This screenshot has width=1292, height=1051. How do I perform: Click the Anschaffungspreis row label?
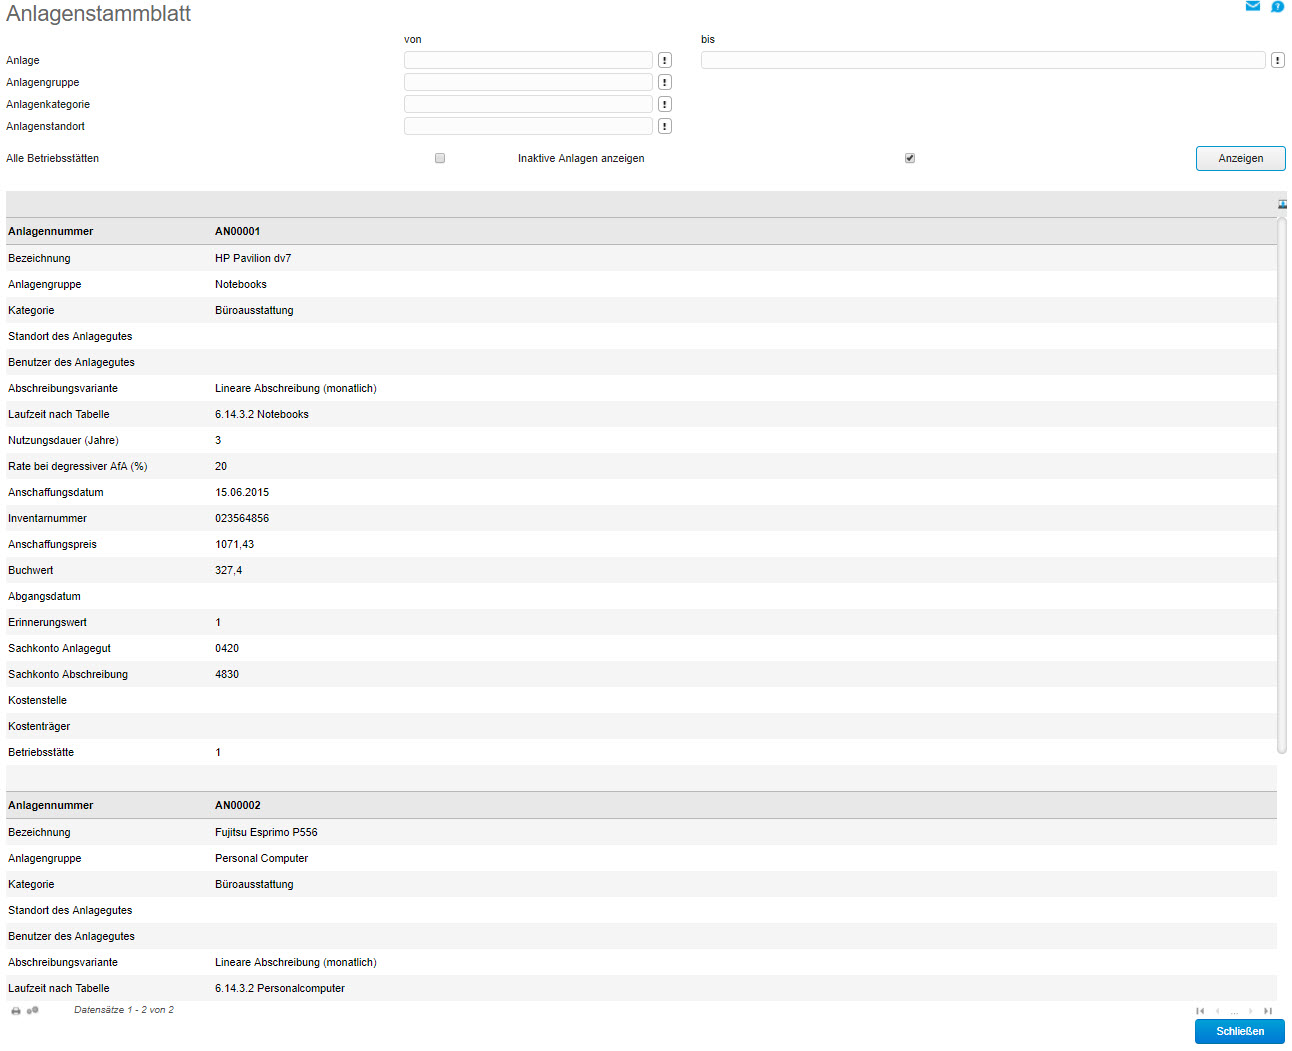point(52,544)
